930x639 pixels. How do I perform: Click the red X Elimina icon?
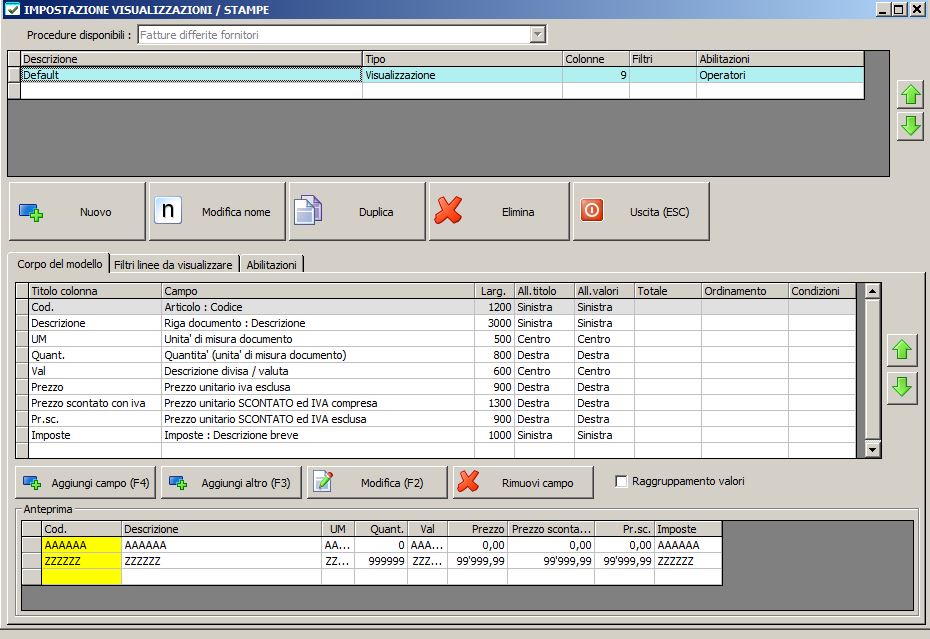click(x=448, y=210)
